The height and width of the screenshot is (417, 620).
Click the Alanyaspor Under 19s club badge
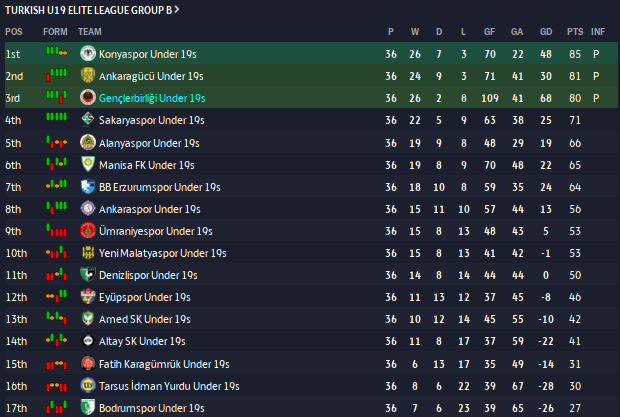pyautogui.click(x=88, y=143)
